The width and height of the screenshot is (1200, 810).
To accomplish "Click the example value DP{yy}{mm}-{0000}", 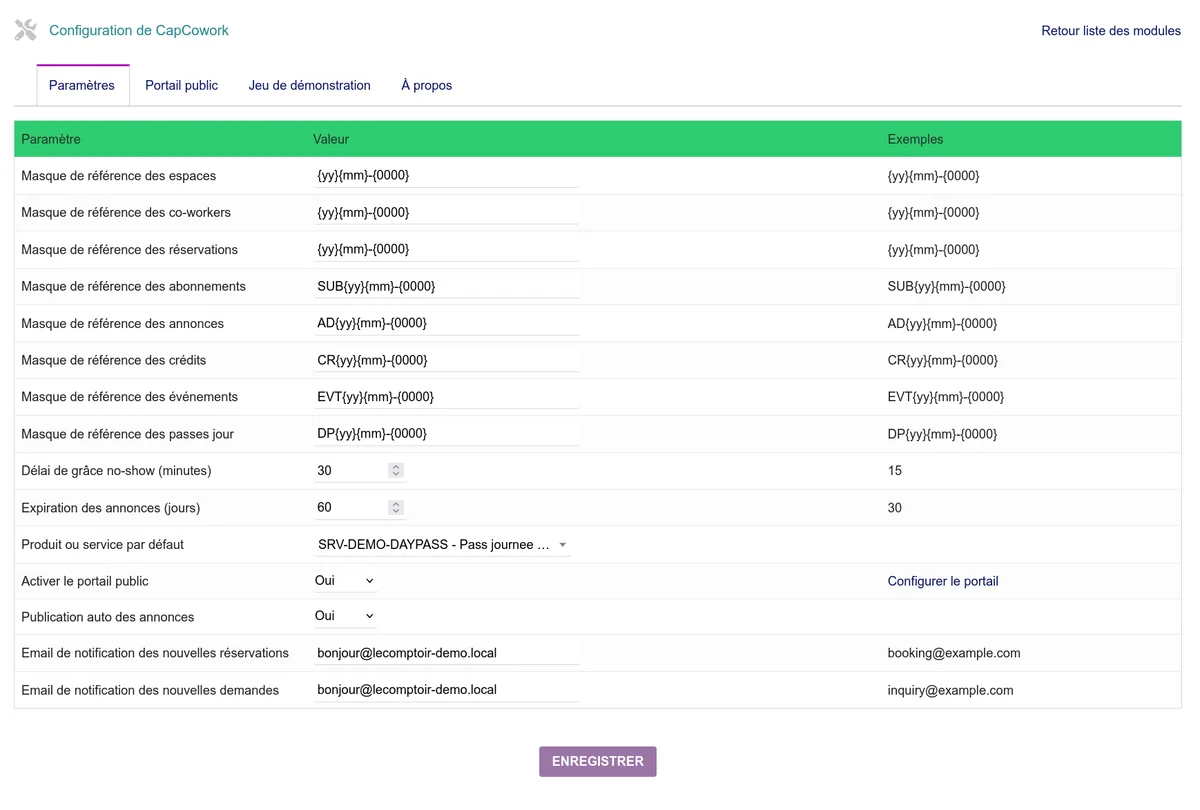I will pos(942,434).
